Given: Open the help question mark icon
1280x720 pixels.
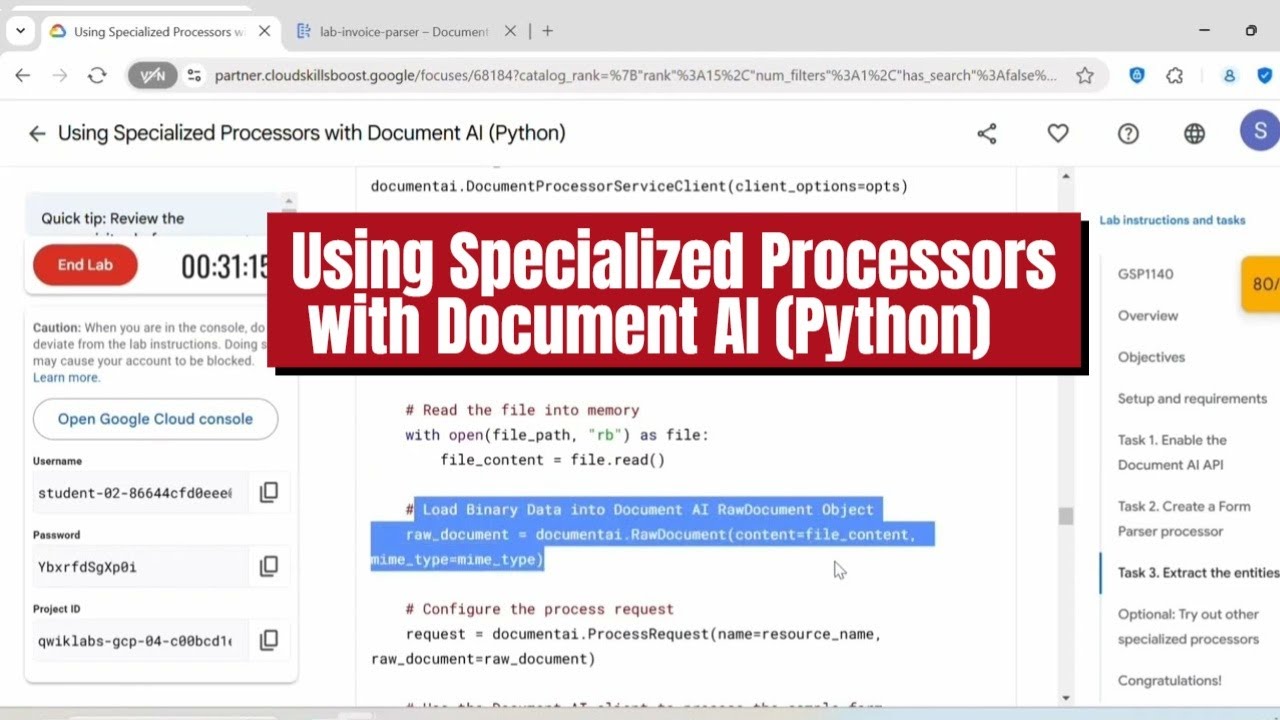Looking at the screenshot, I should (1128, 133).
